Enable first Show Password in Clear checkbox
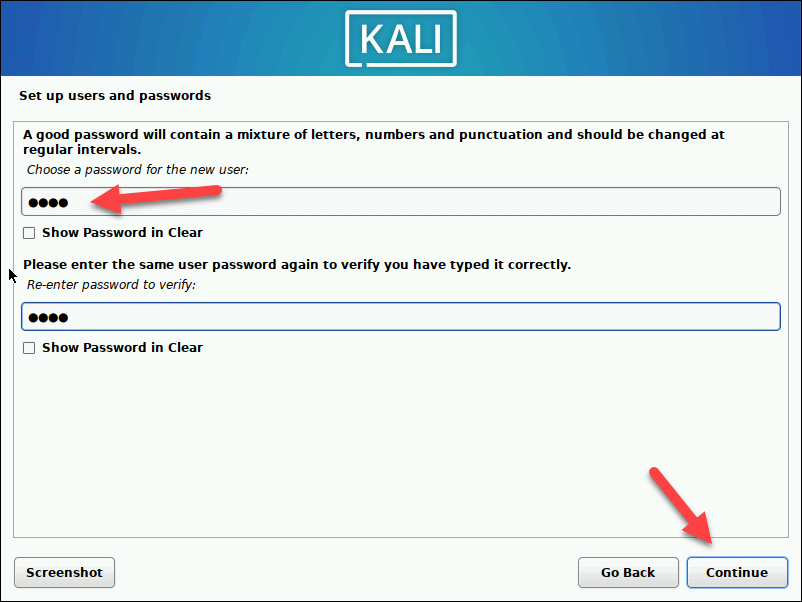Screen dimensions: 802x602 coord(29,233)
